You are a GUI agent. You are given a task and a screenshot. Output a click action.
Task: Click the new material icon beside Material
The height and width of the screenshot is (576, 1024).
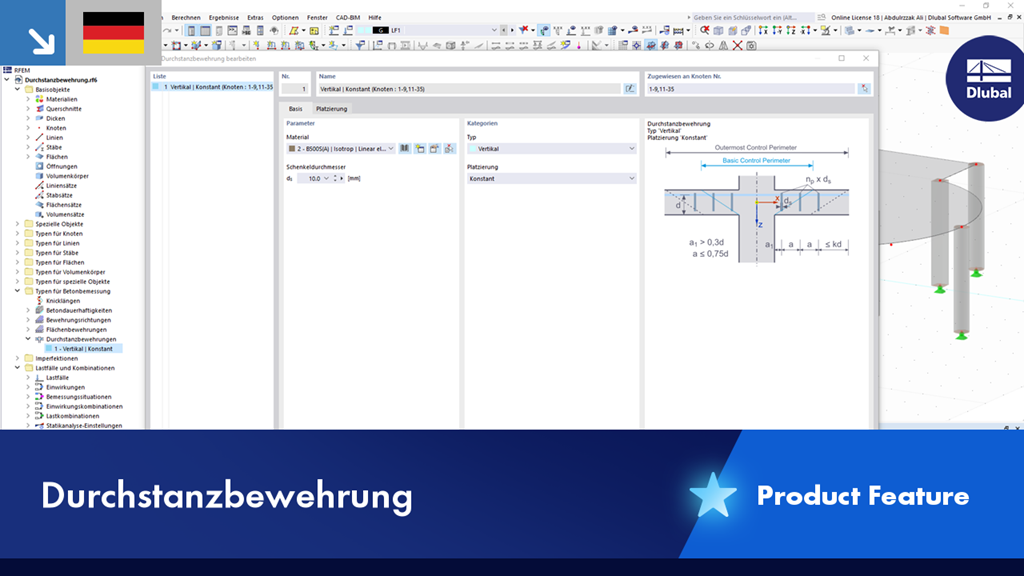[420, 149]
